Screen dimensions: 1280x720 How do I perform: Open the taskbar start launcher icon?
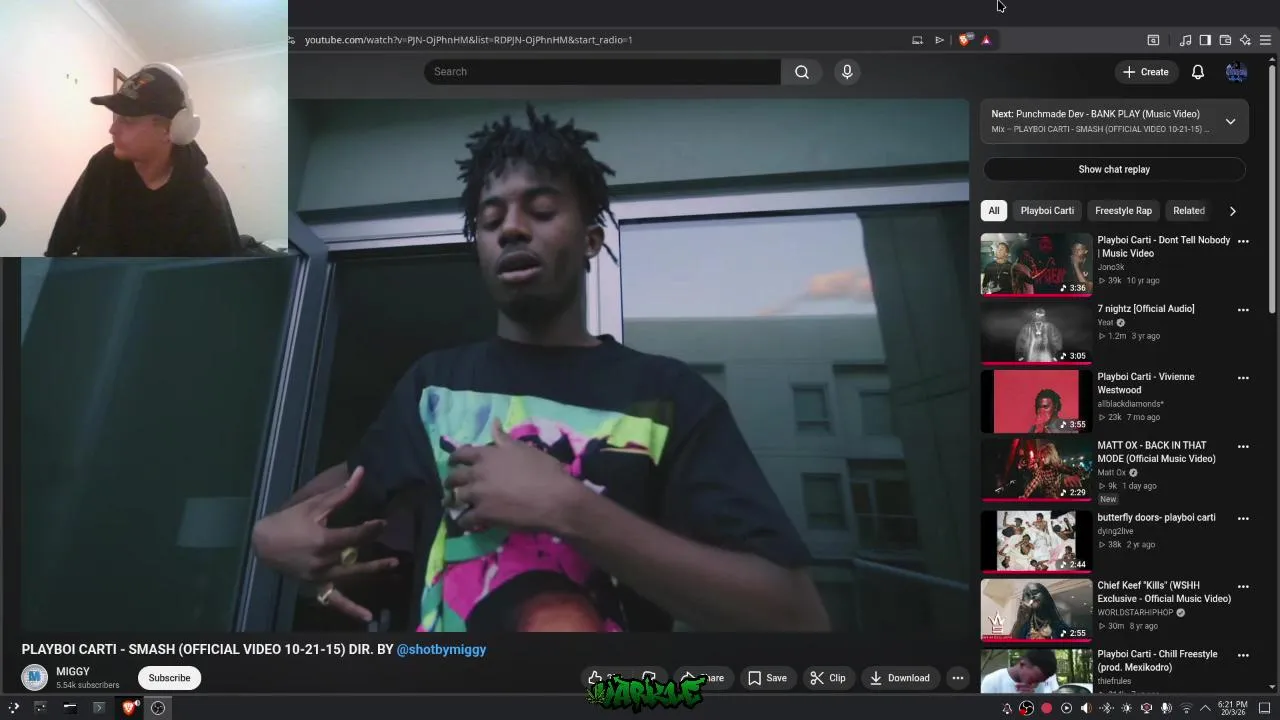13,708
